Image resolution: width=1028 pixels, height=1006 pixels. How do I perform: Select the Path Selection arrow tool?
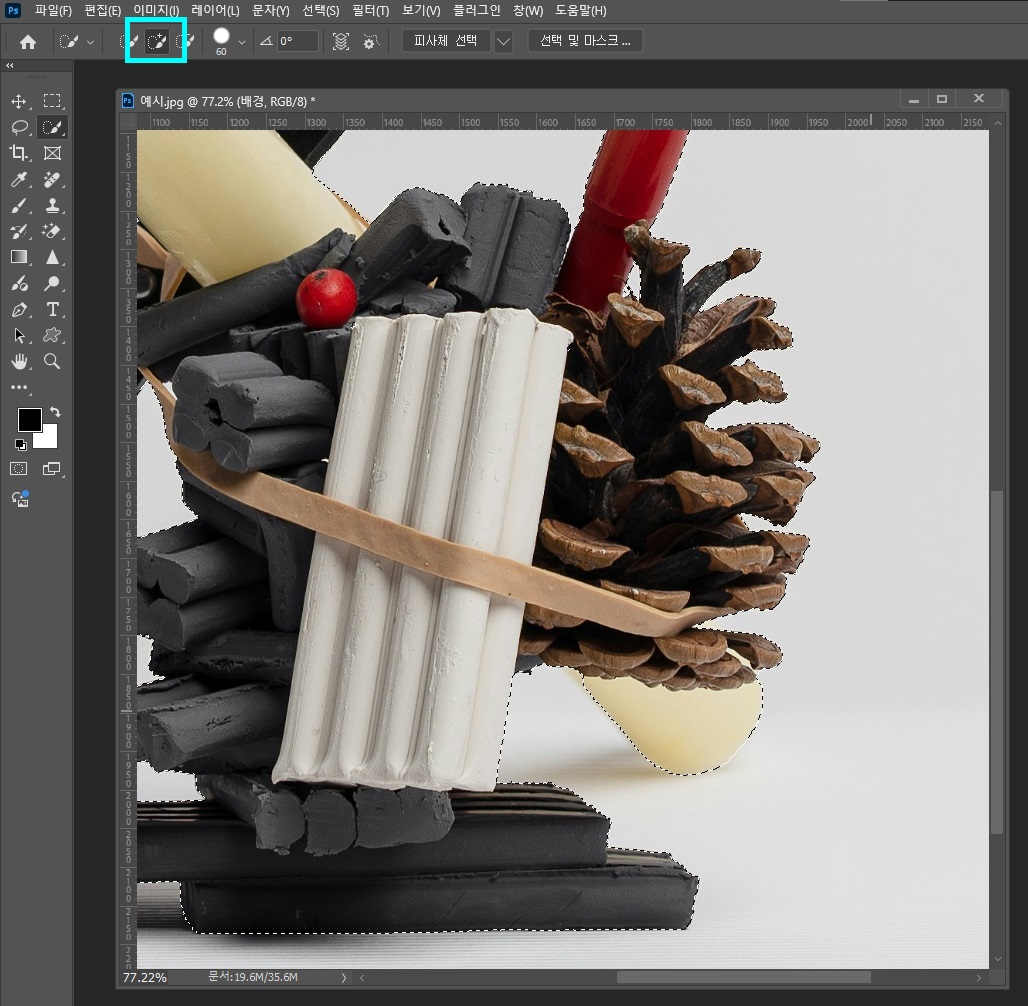click(x=19, y=336)
